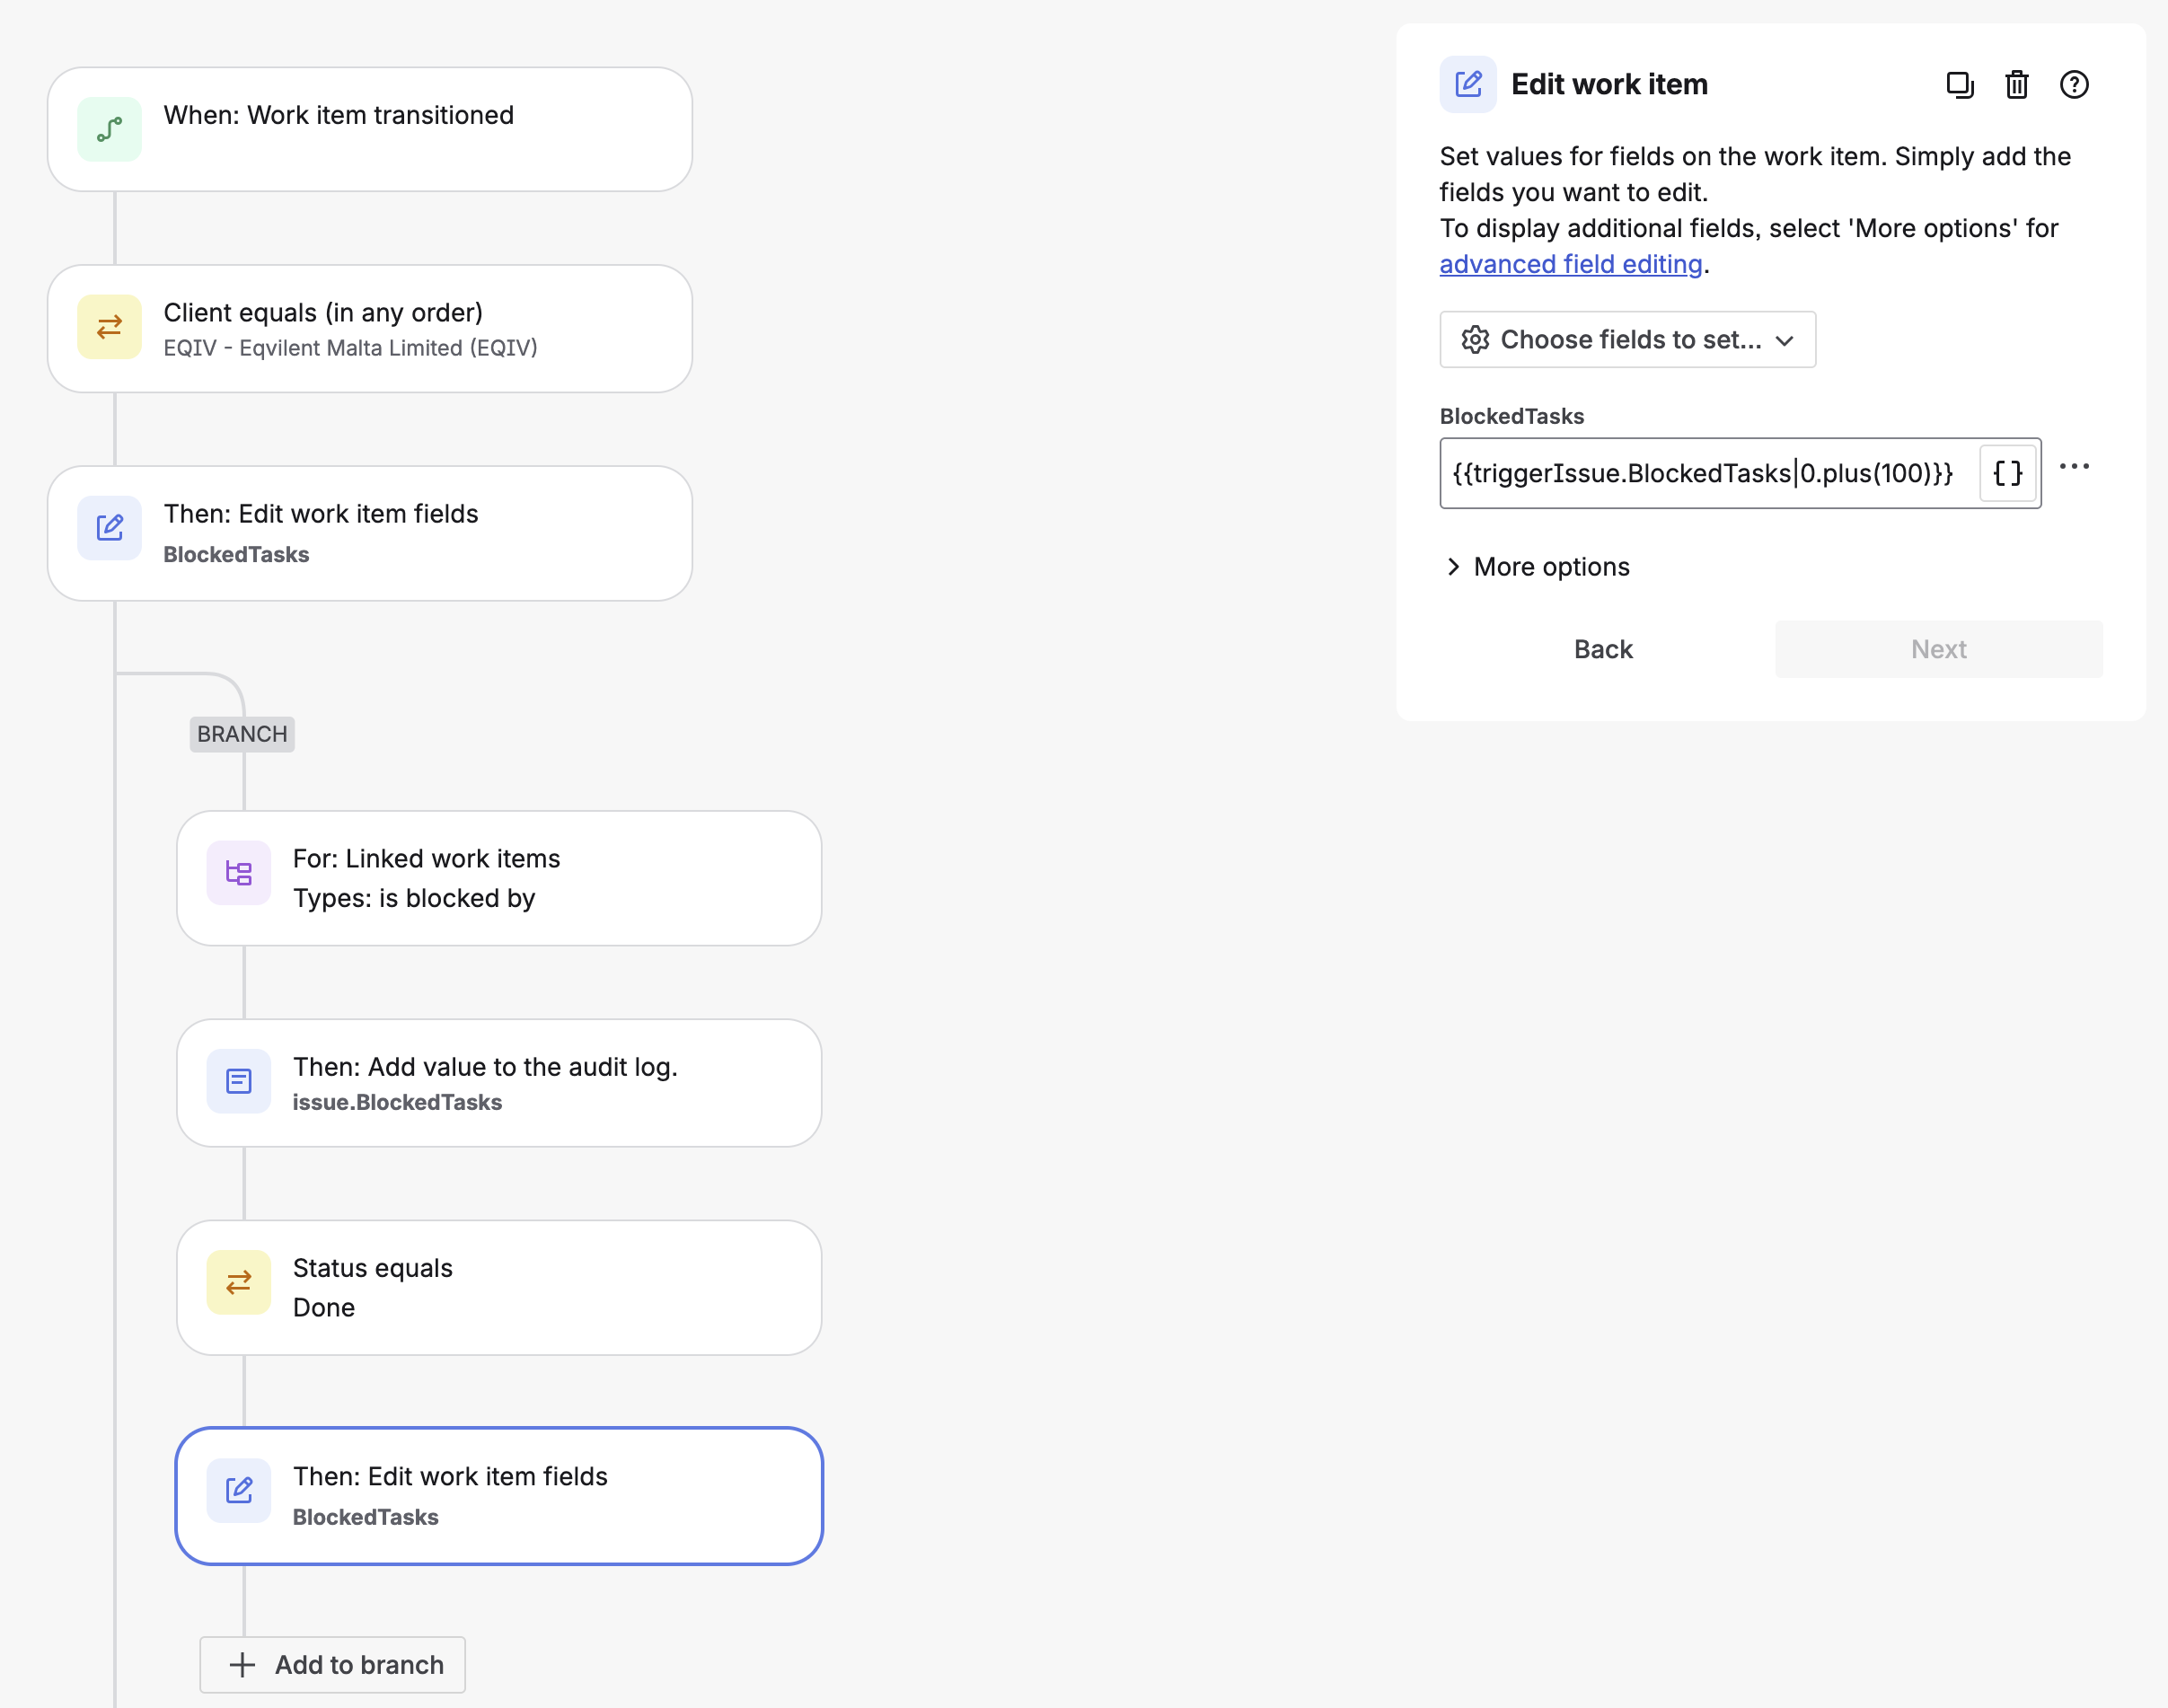The height and width of the screenshot is (1708, 2168).
Task: Click the EQIV - Eqvilent Malta Limited text
Action: point(350,348)
